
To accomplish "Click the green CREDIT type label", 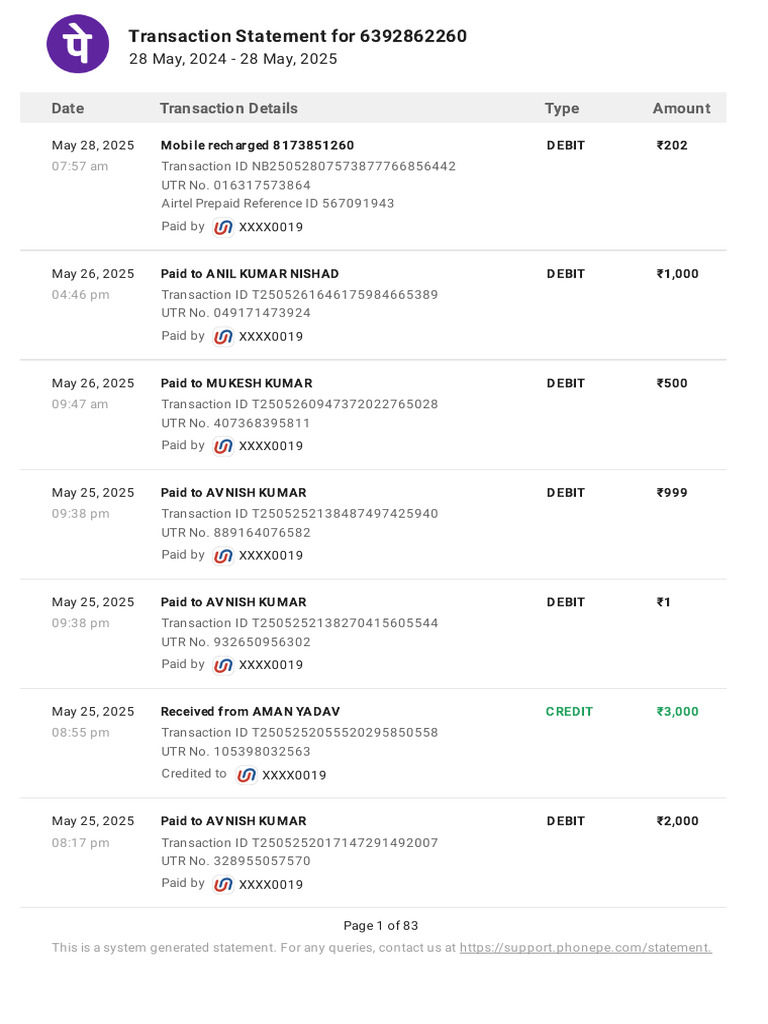I will coord(569,712).
